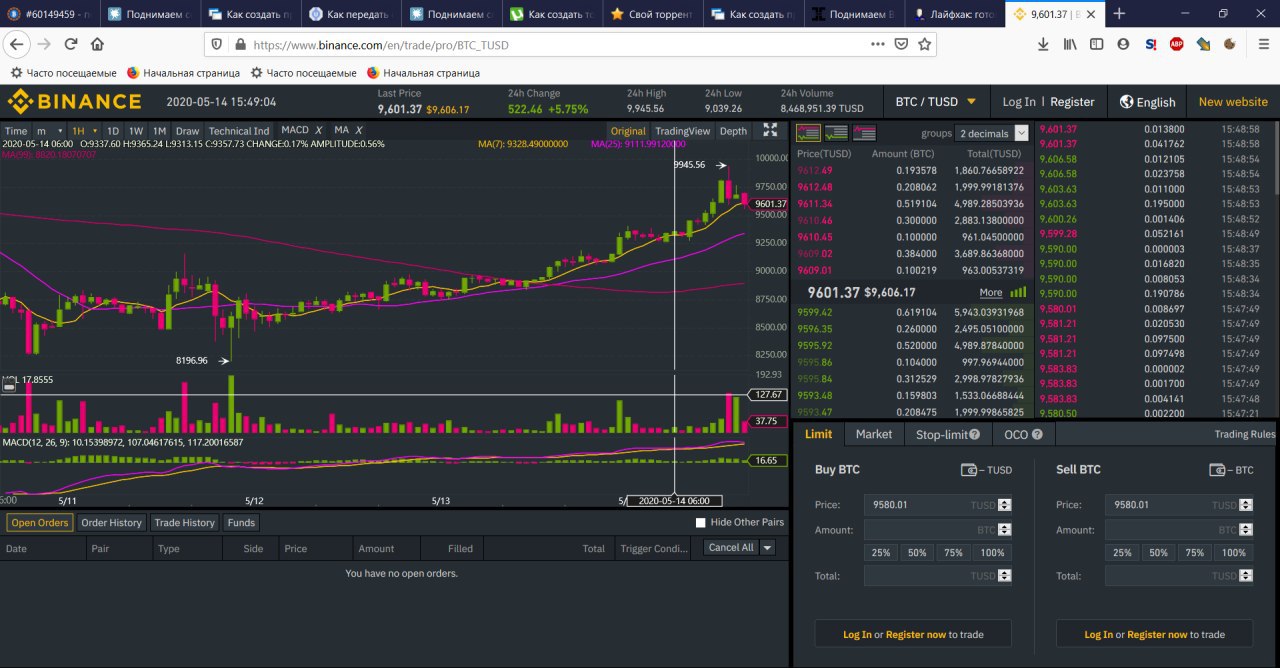
Task: Reload the page in Firefox
Action: pyautogui.click(x=71, y=44)
